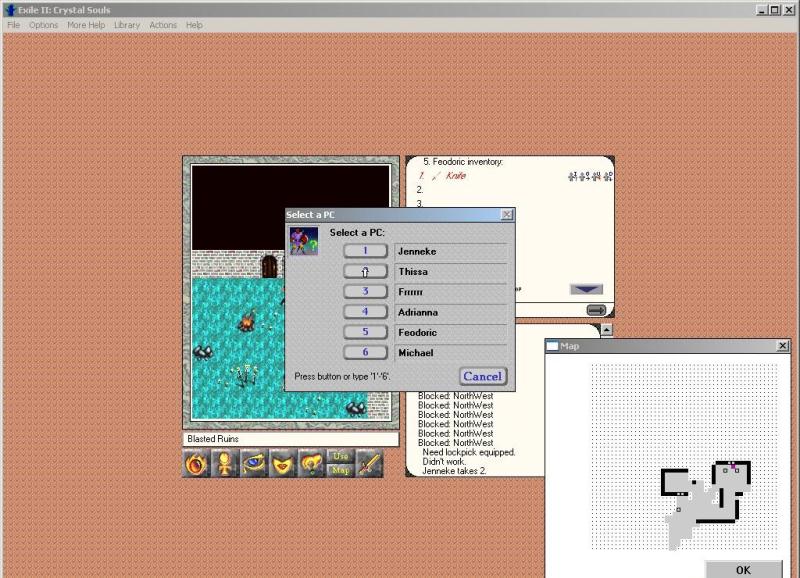Open the Actions menu

coord(163,25)
